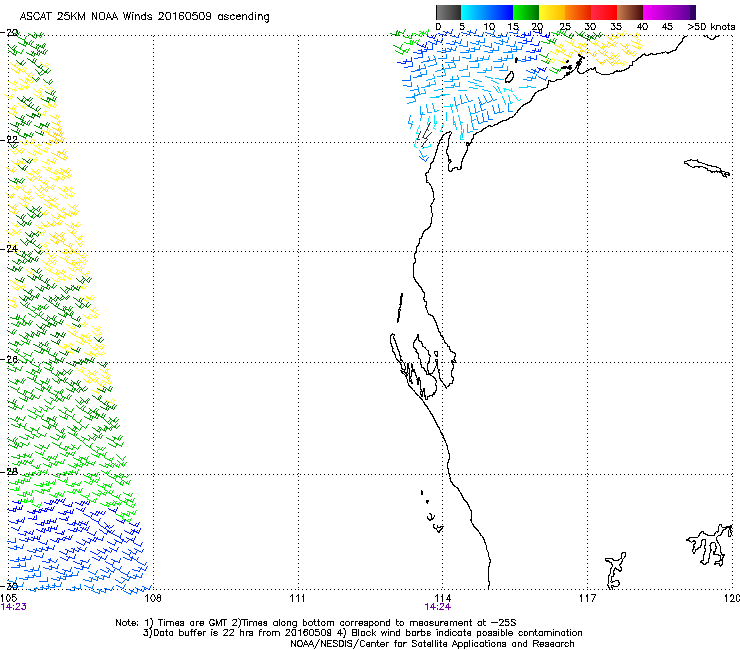Click the '117' longitude label
Screen dimensions: 740x650
coord(588,599)
